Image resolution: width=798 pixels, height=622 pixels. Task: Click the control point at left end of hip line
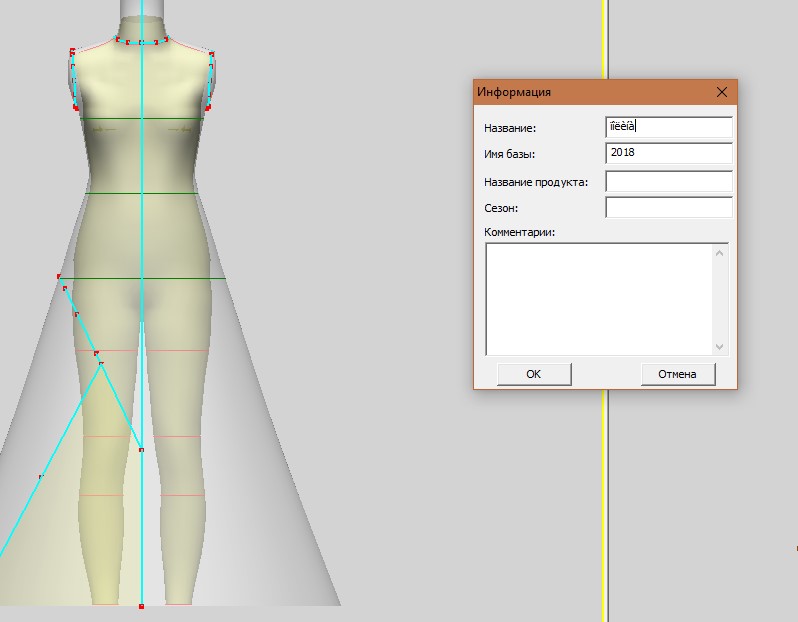point(59,277)
